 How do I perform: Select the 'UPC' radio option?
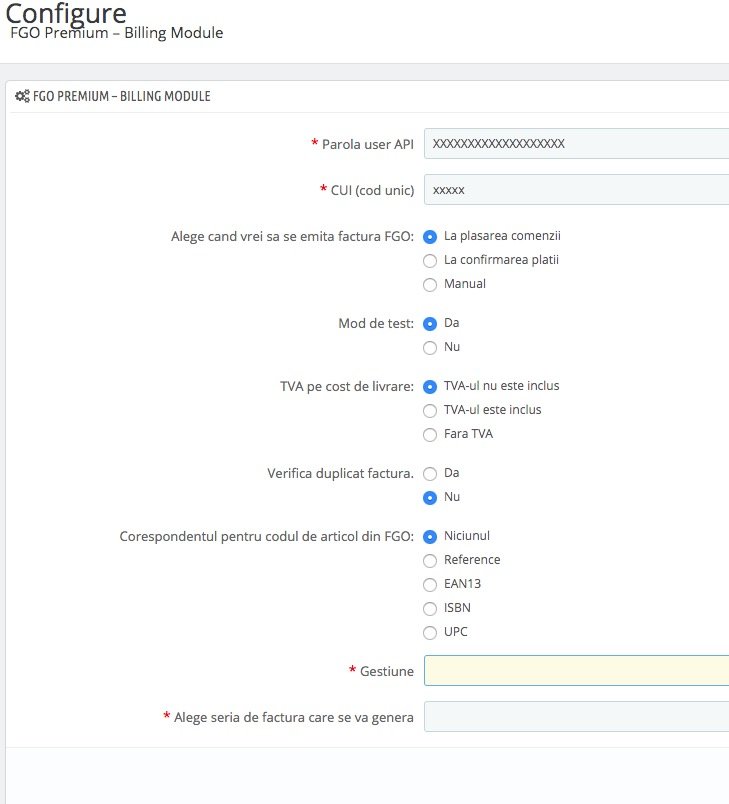430,633
